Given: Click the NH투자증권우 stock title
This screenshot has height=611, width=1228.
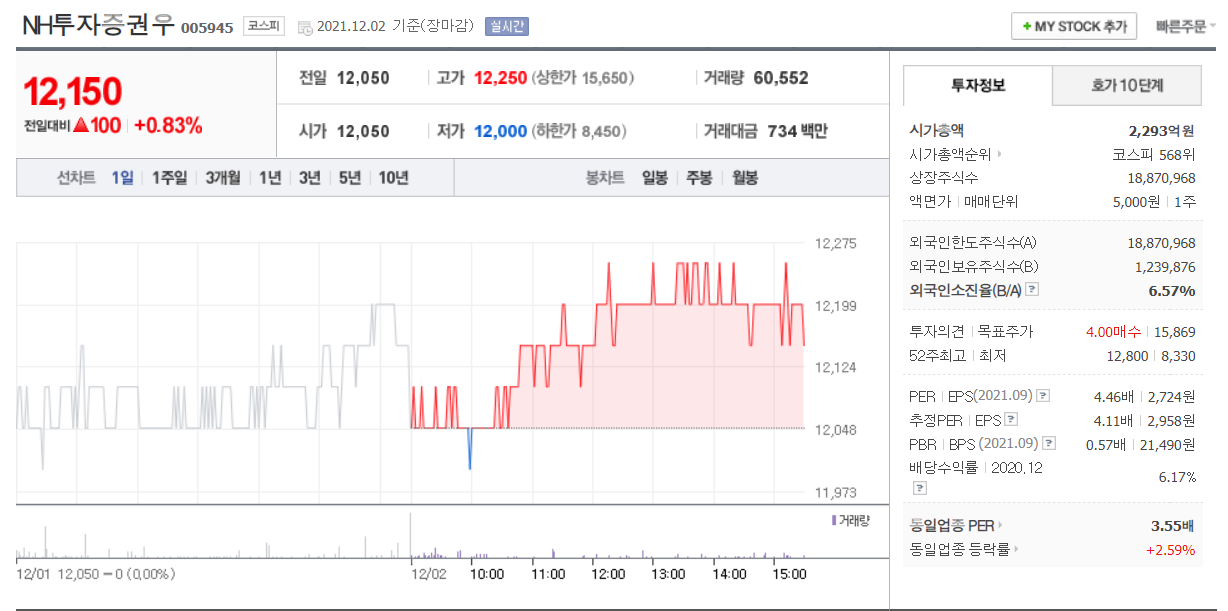Looking at the screenshot, I should pyautogui.click(x=98, y=26).
